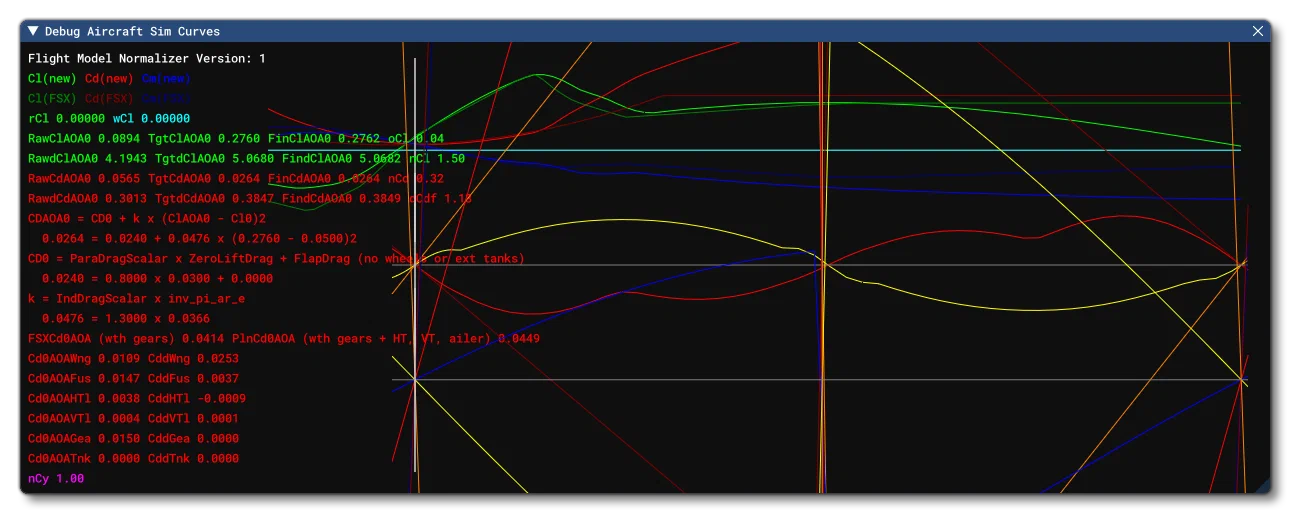Click the 'CddTnk 0.0000' entry
Viewport: 1291px width, 514px height.
pyautogui.click(x=194, y=458)
